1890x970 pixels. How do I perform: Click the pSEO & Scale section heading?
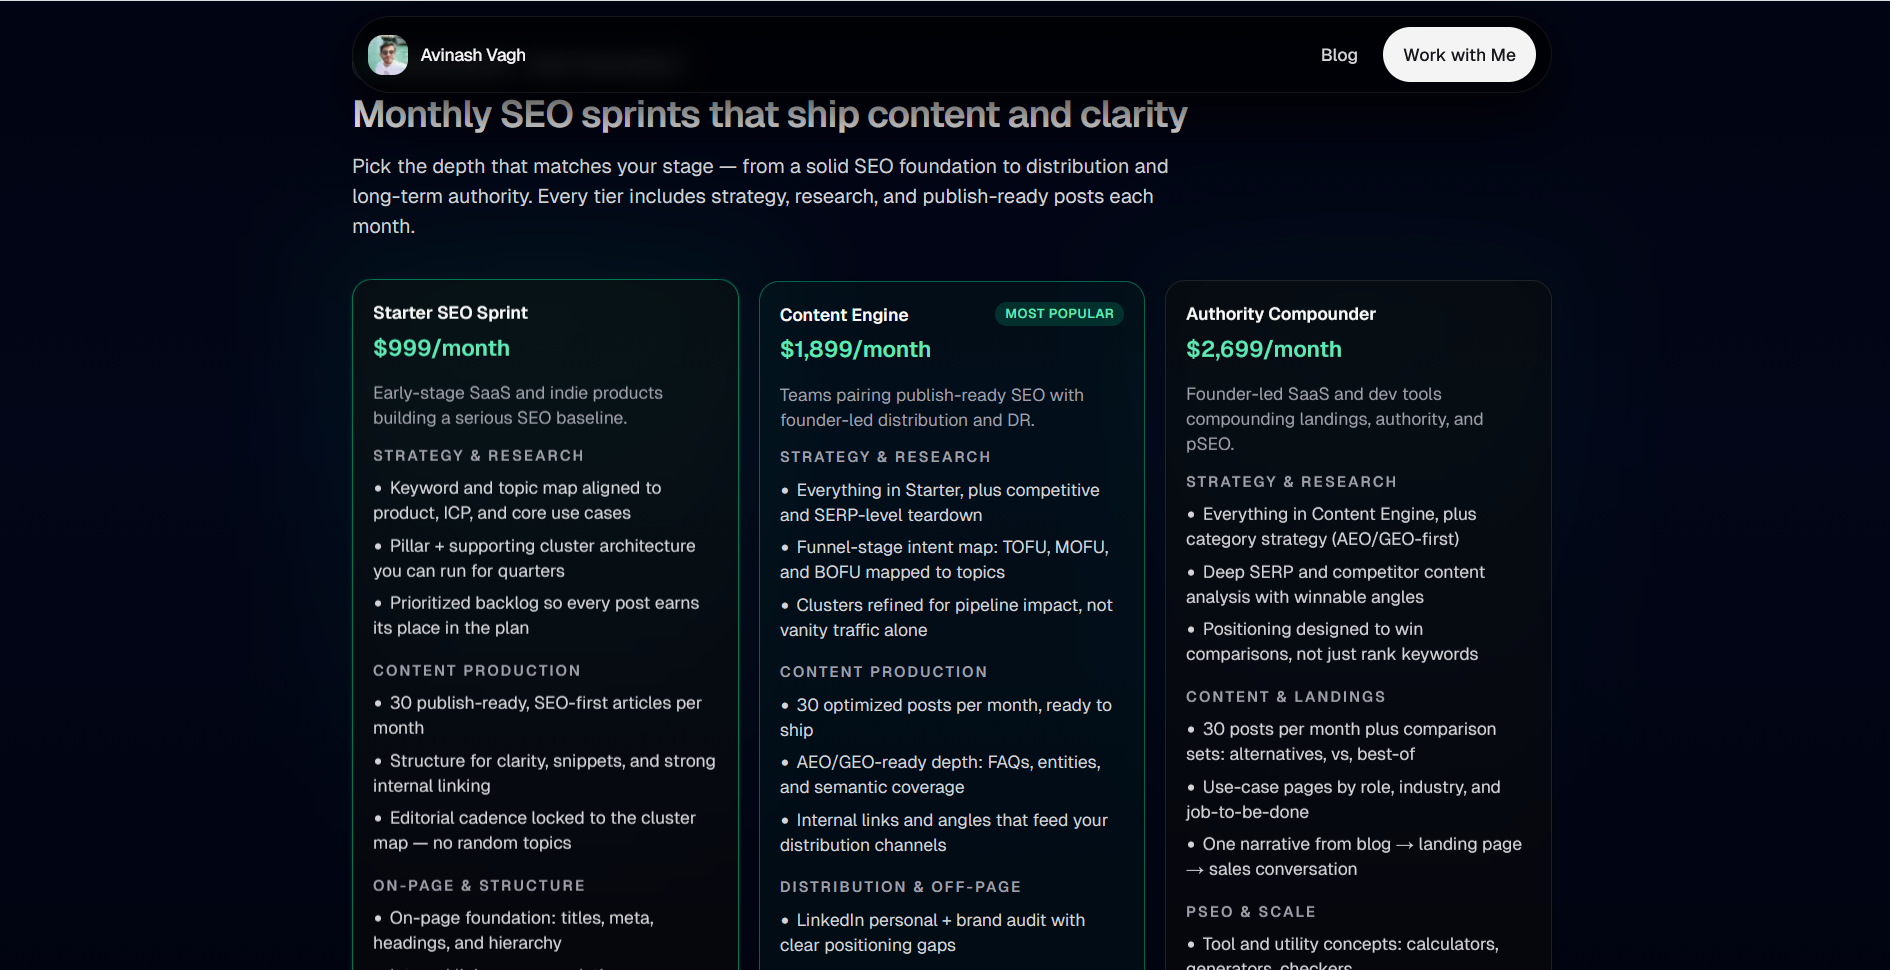(1250, 912)
